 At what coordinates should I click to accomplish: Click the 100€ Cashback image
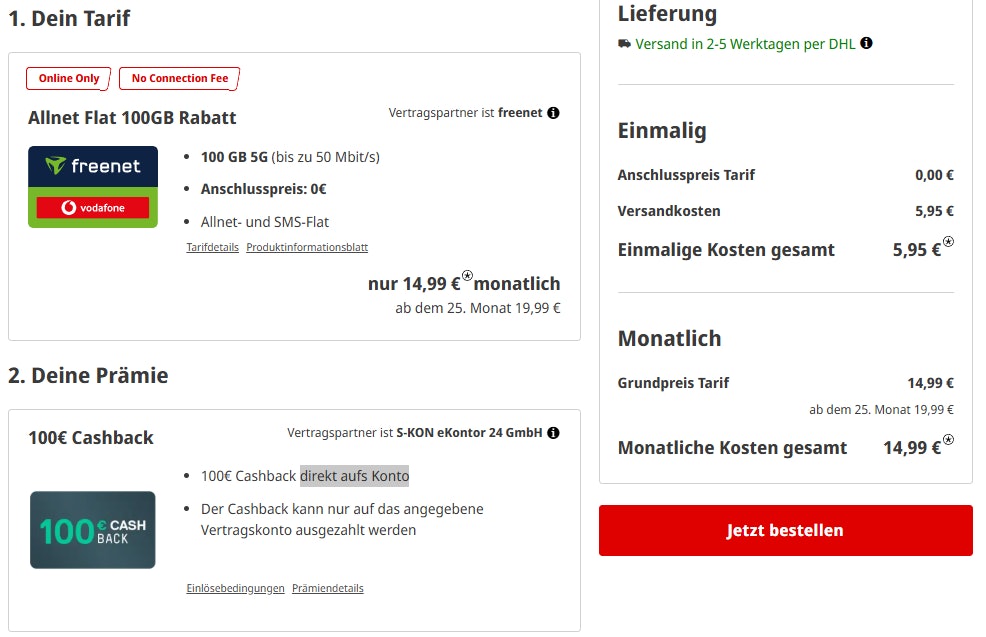coord(93,530)
